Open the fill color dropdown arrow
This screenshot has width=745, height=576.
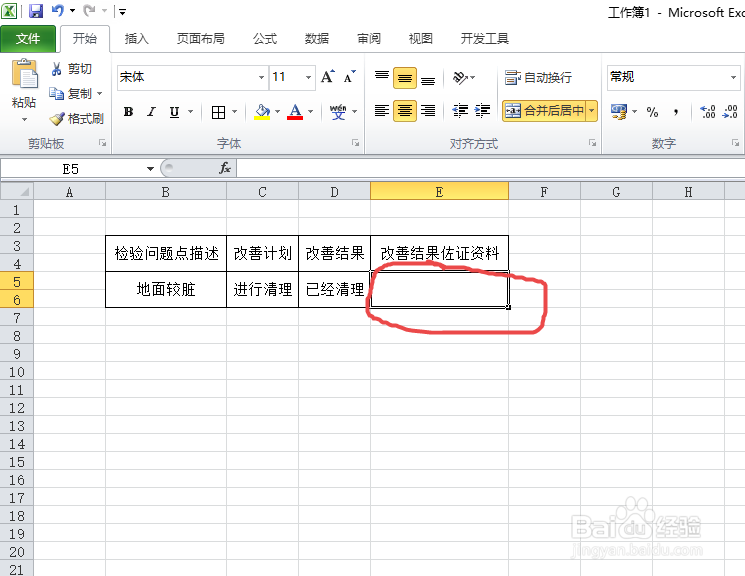[x=277, y=112]
